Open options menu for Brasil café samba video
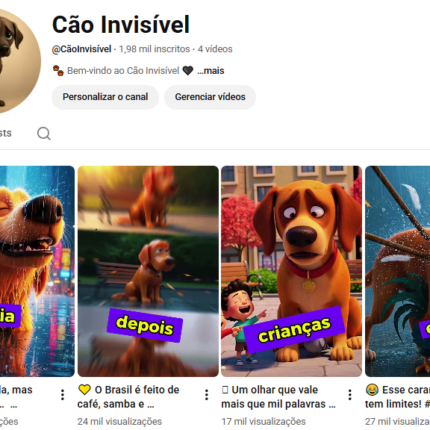This screenshot has height=430, width=430. [207, 395]
